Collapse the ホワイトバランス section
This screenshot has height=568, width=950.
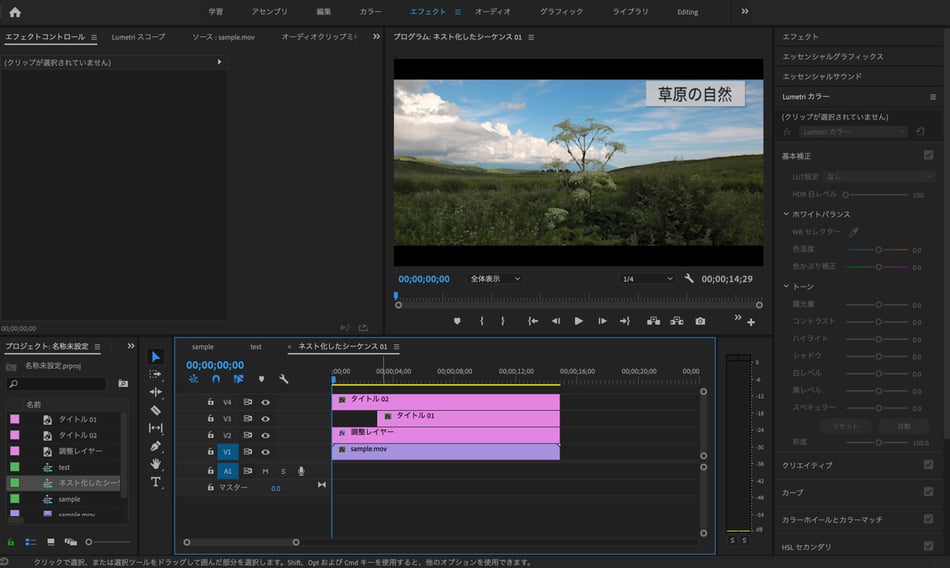(787, 214)
